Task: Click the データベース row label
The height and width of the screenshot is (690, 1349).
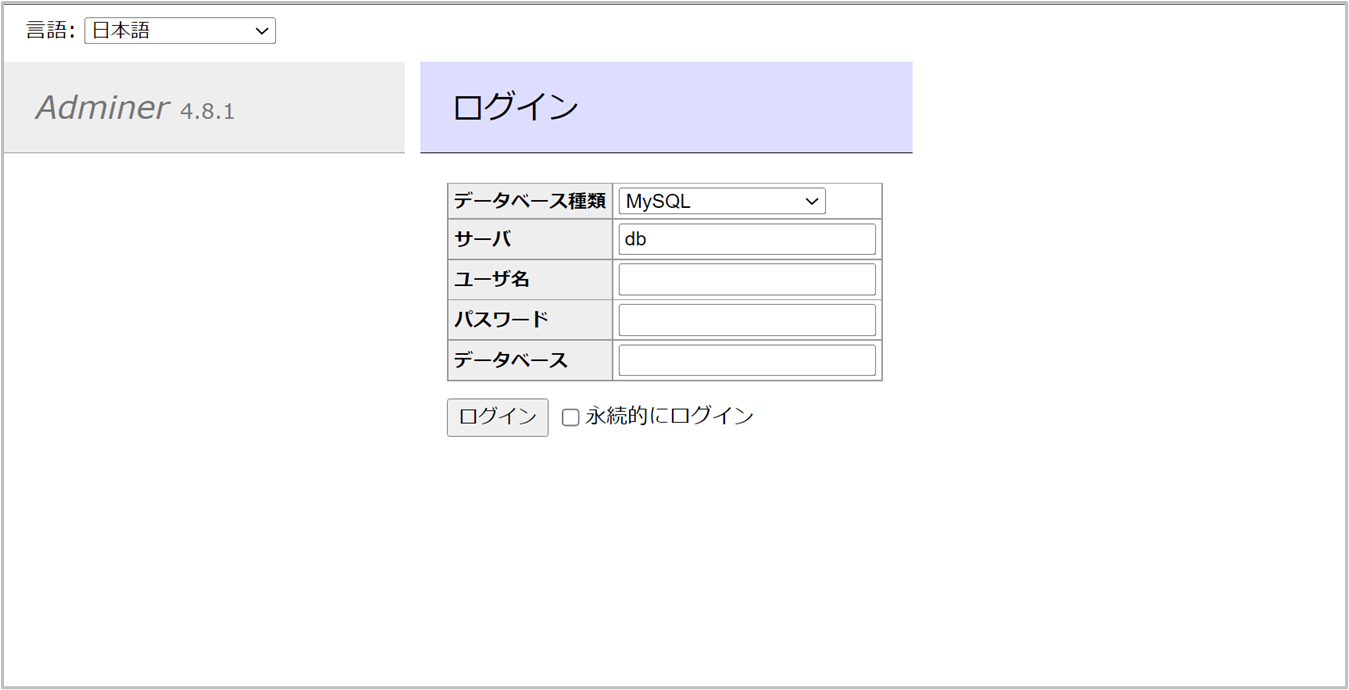Action: (510, 360)
